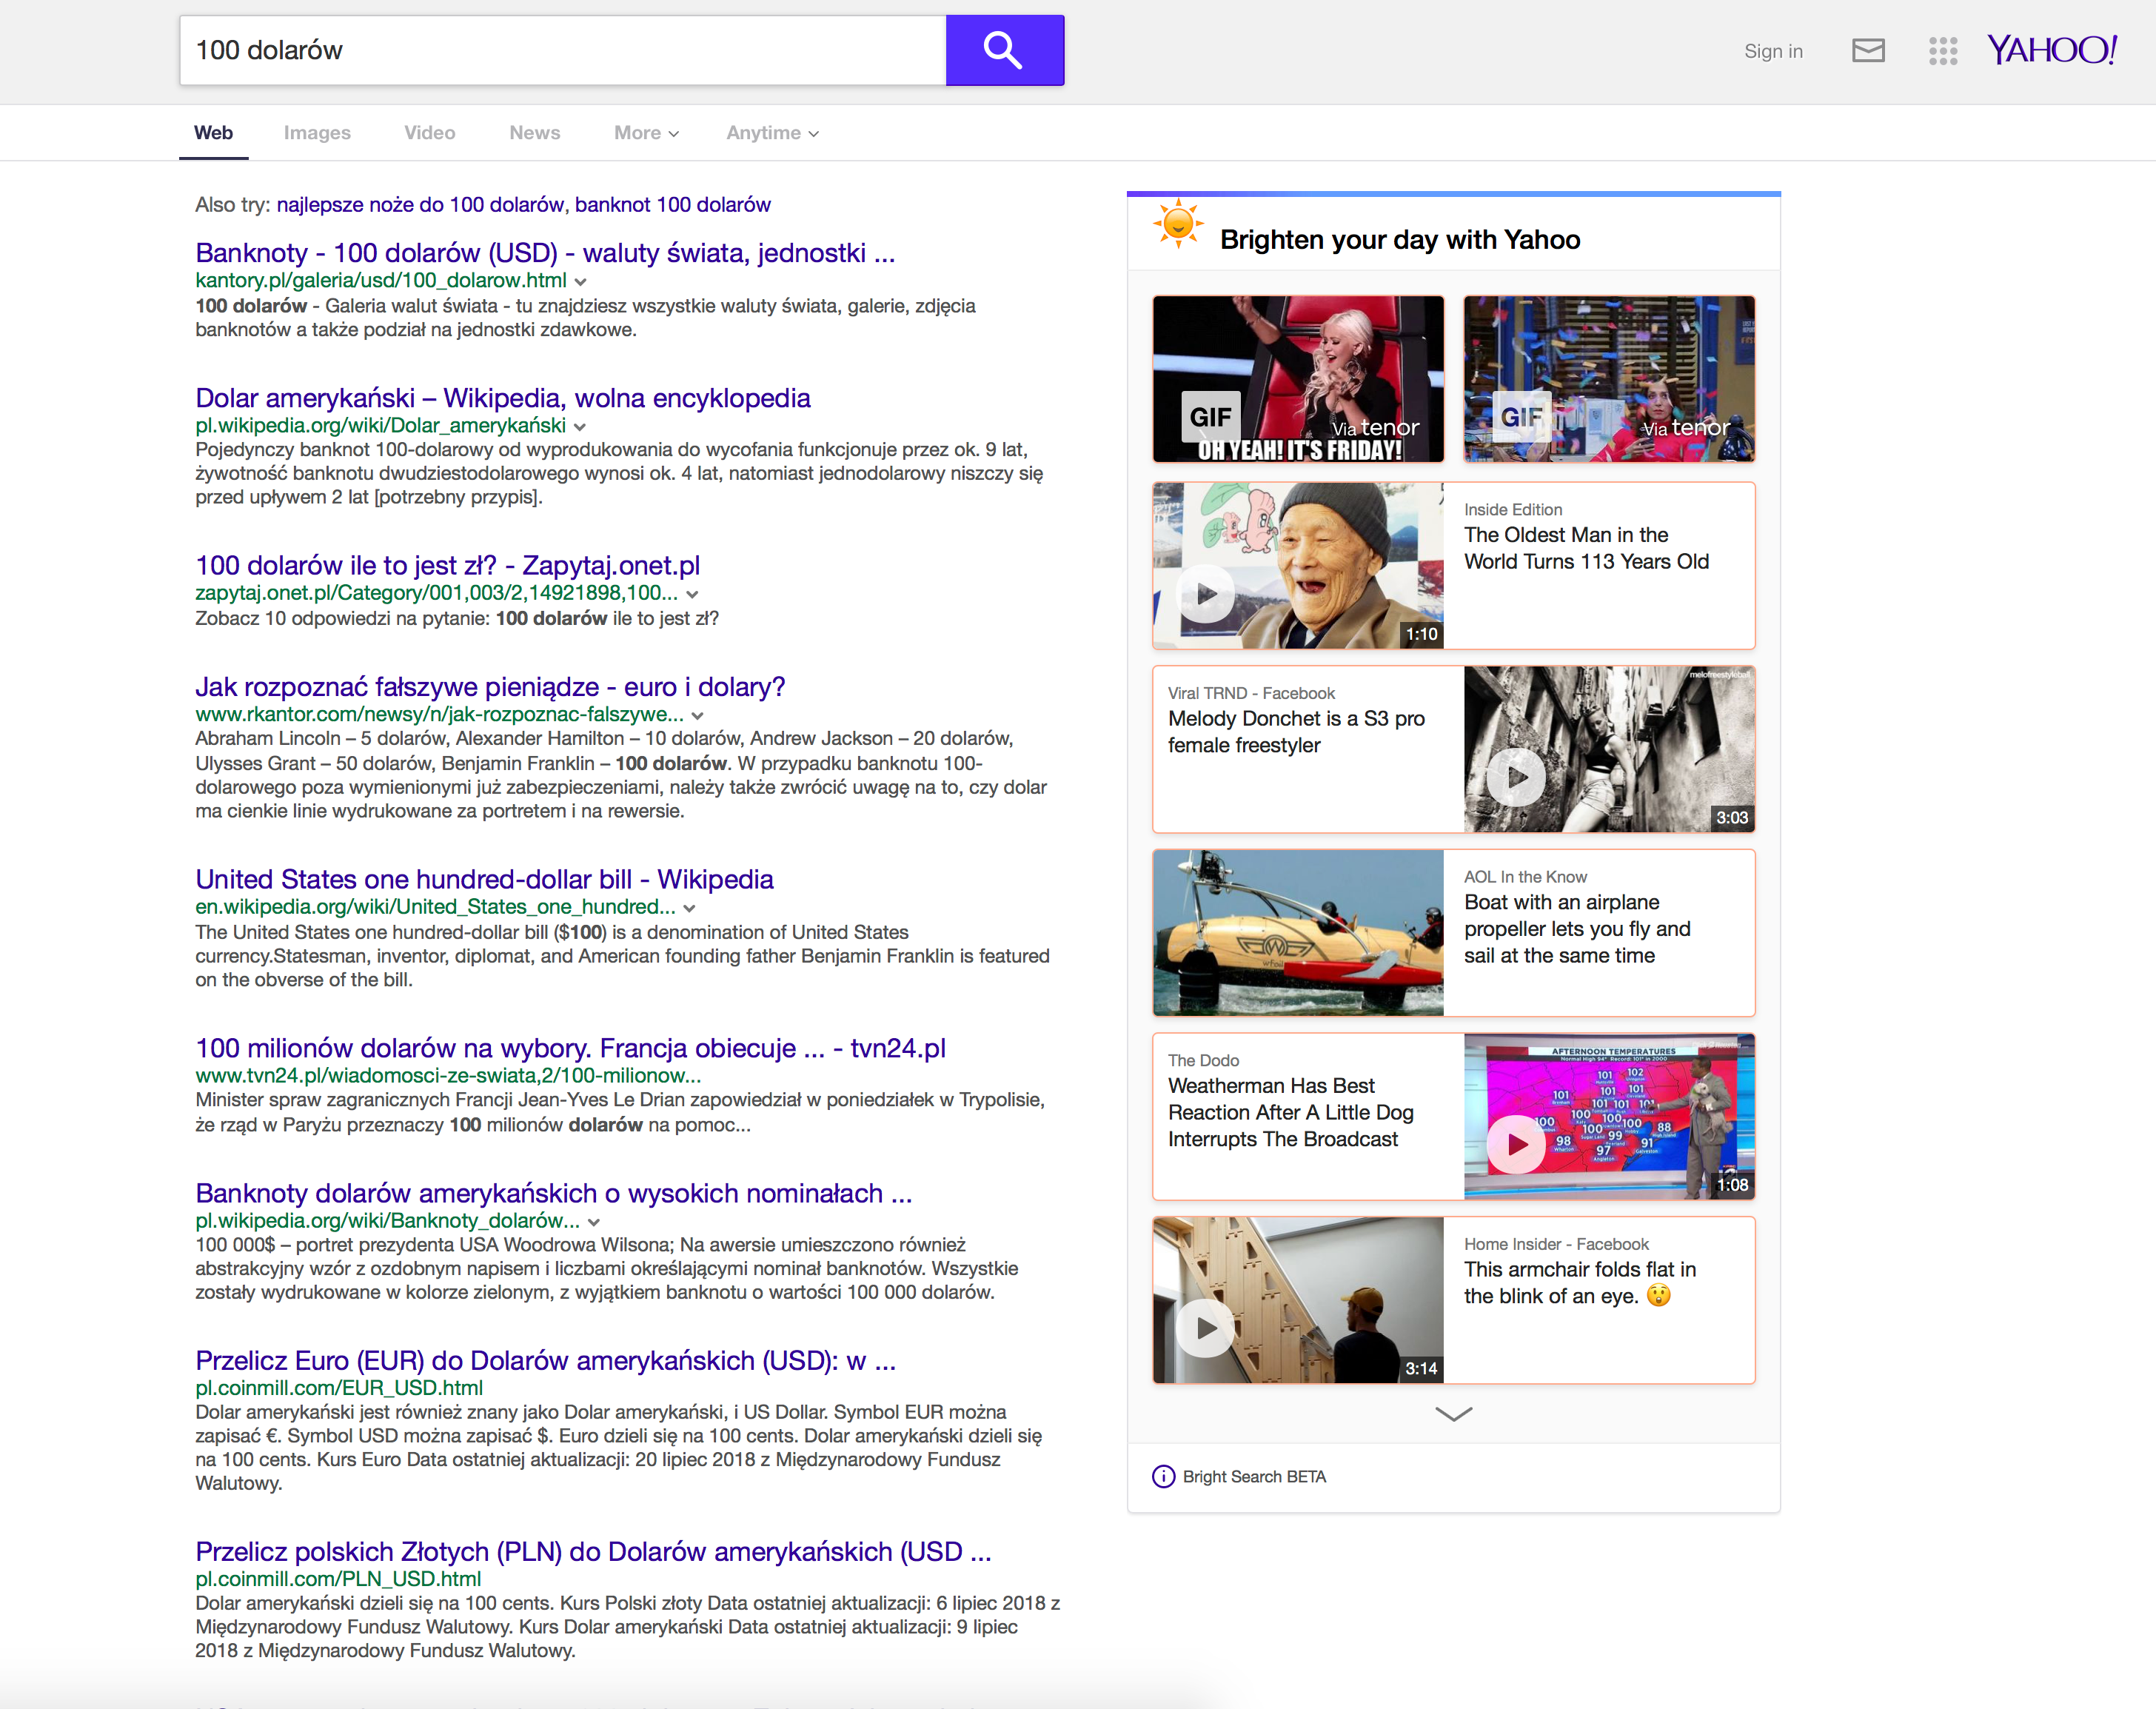Screen dimensions: 2156x1709
Task: Open the airplane propeller boat thumbnail
Action: point(1298,933)
